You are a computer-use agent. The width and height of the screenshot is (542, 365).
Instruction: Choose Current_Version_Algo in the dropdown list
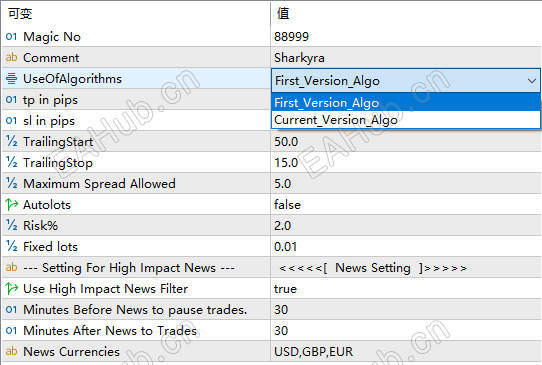[406, 120]
